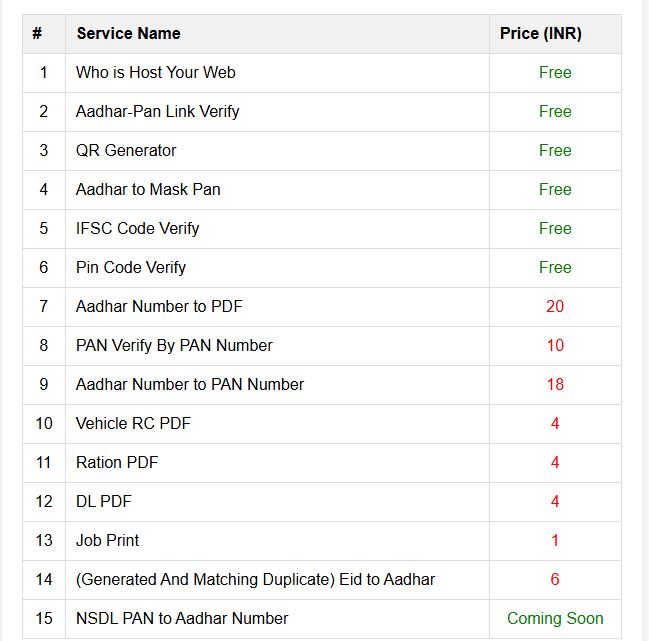Click the 'Ration PDF' row

(117, 462)
